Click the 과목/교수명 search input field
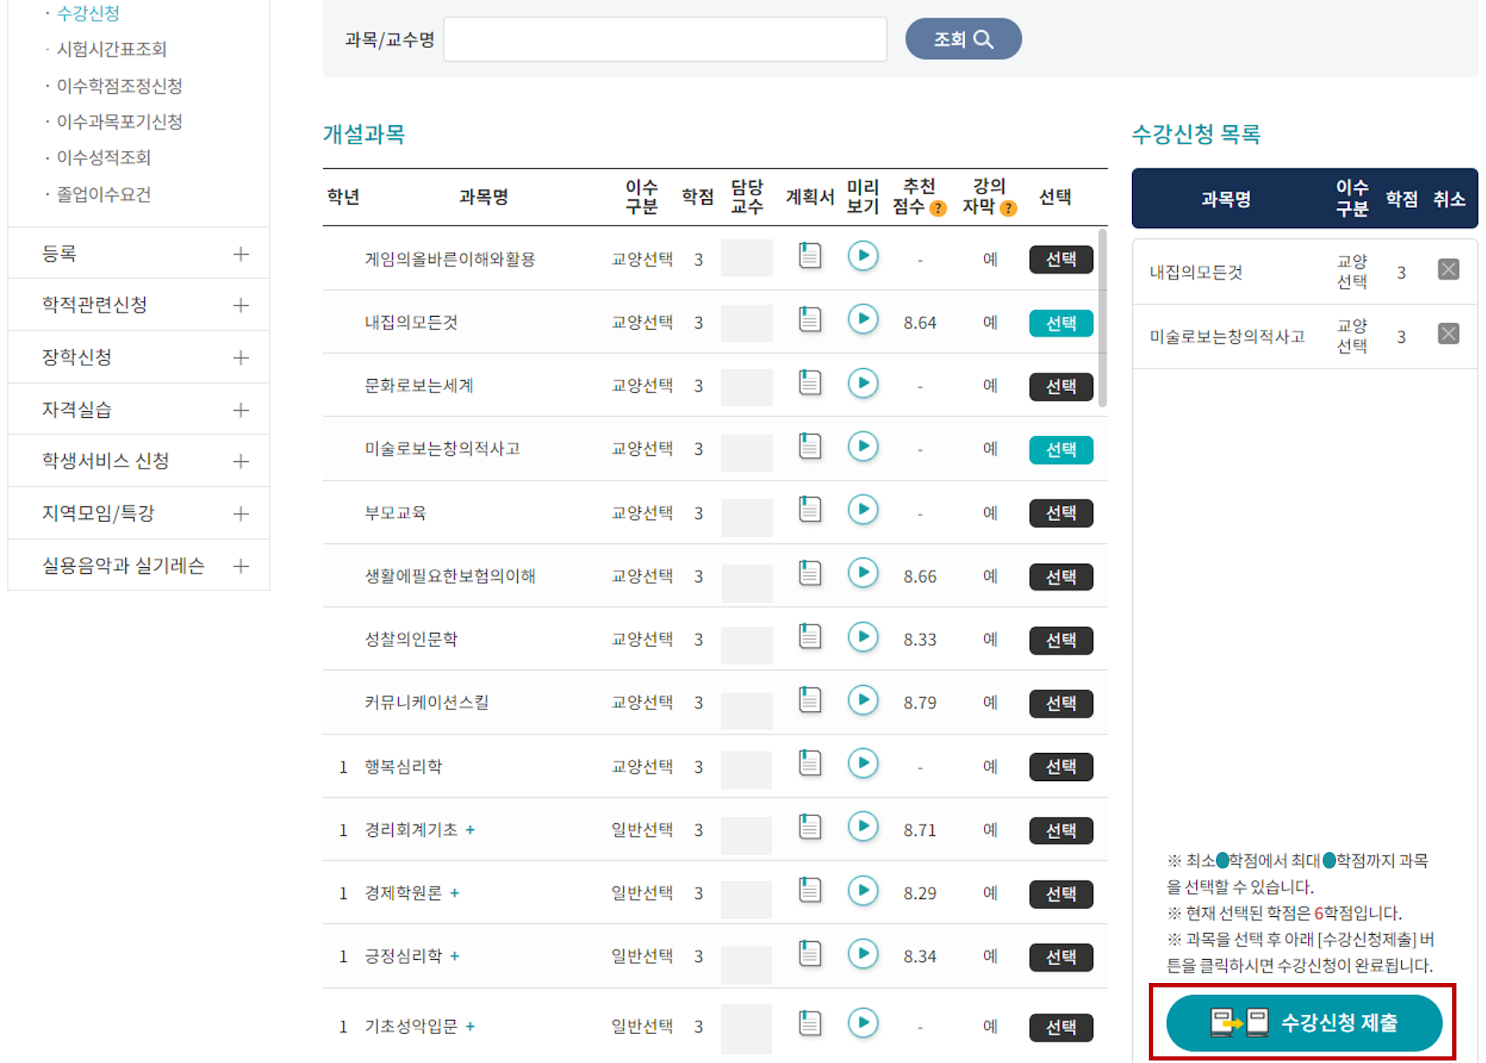Image resolution: width=1486 pixels, height=1063 pixels. pyautogui.click(x=665, y=38)
